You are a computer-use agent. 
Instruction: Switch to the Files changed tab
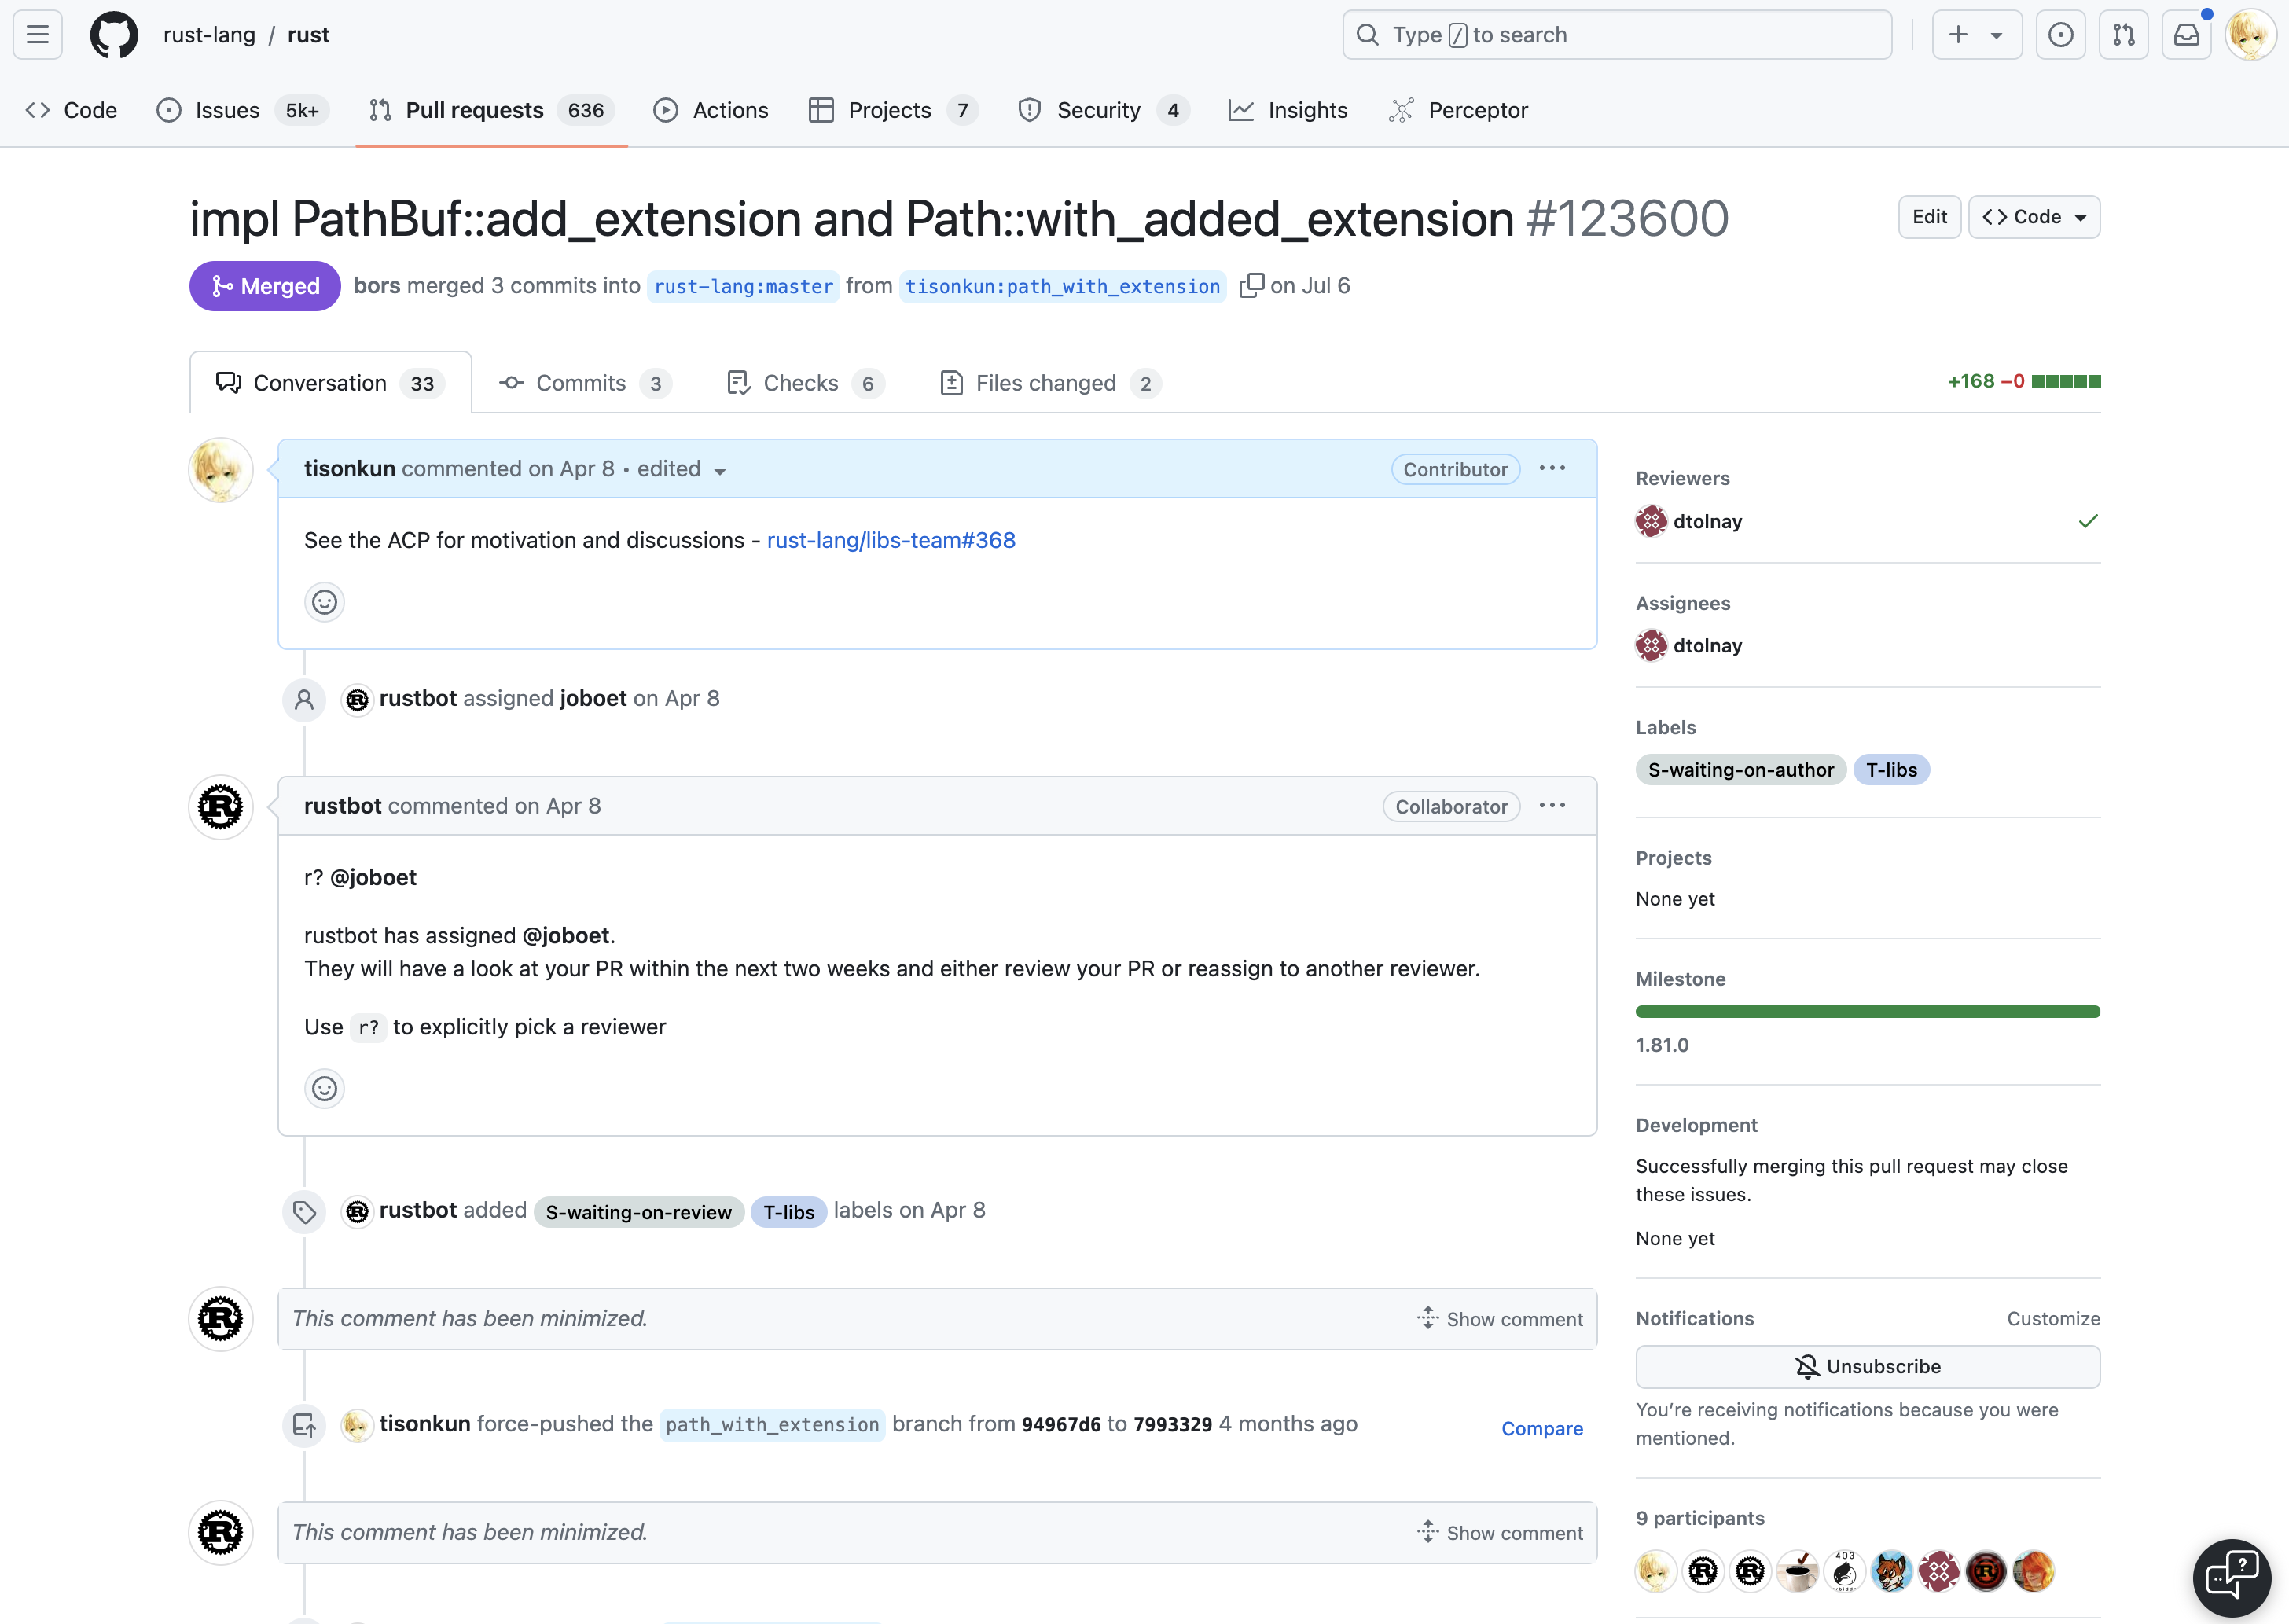(x=1050, y=383)
